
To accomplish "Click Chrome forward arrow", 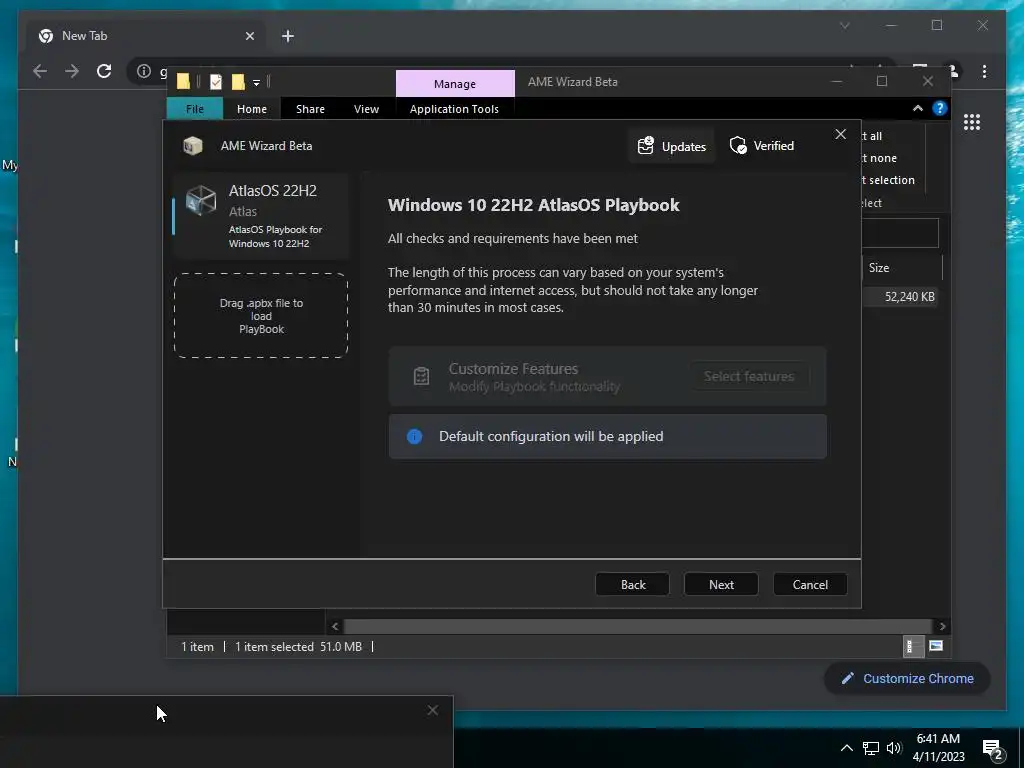I will coord(72,71).
